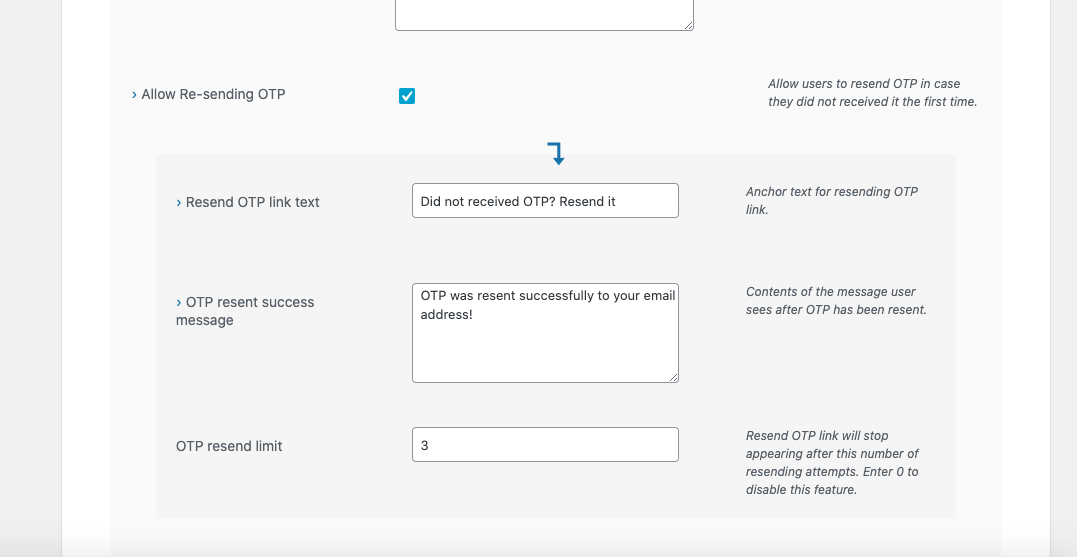Click the 'Anchor text for resending' description

831,201
